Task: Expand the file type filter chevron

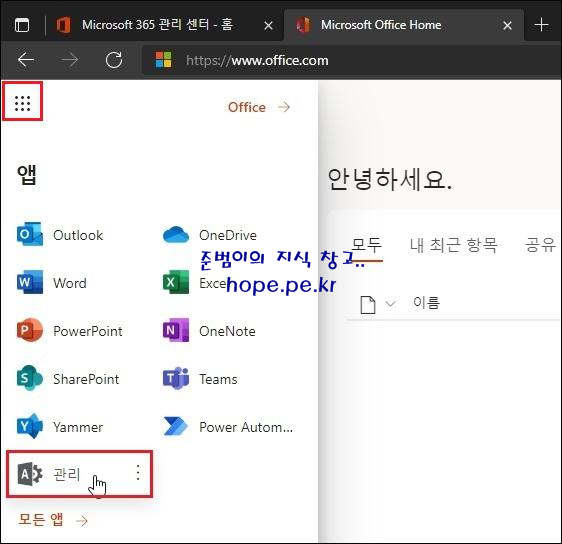Action: (x=390, y=304)
